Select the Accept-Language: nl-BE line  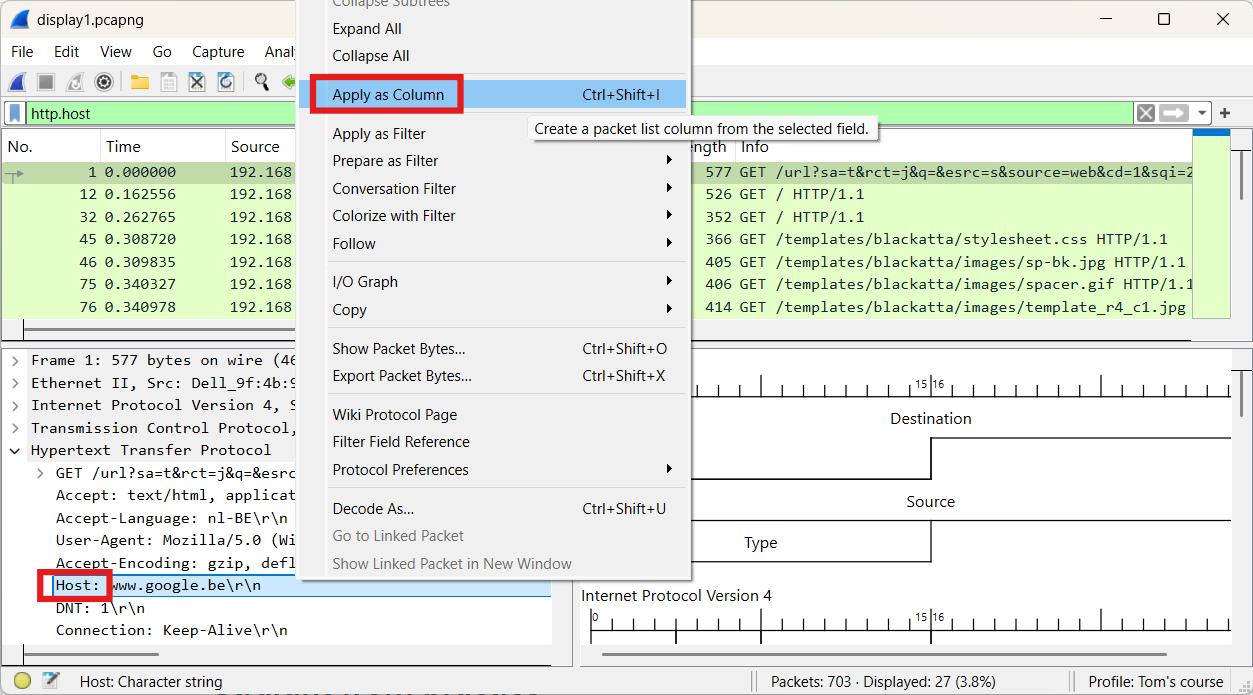coord(172,518)
